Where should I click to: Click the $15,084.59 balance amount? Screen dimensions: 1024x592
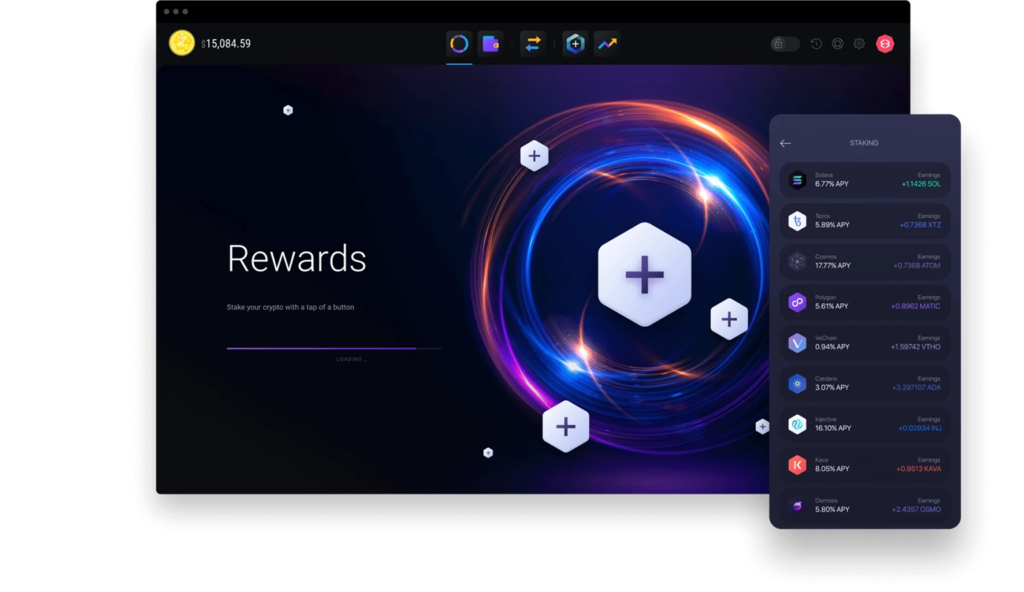[226, 44]
